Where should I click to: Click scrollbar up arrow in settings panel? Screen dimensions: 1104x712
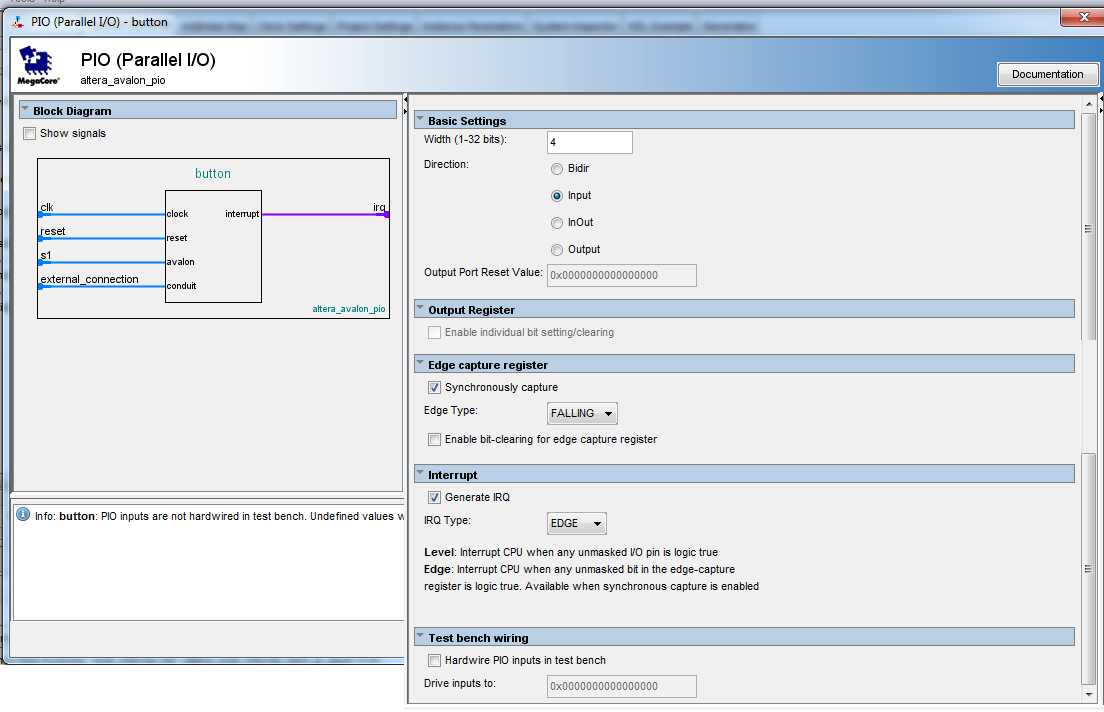point(1089,104)
